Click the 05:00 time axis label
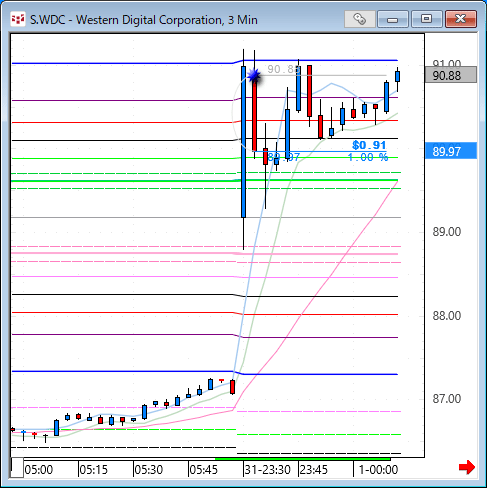Viewport: 487px width, 488px height. point(39,470)
